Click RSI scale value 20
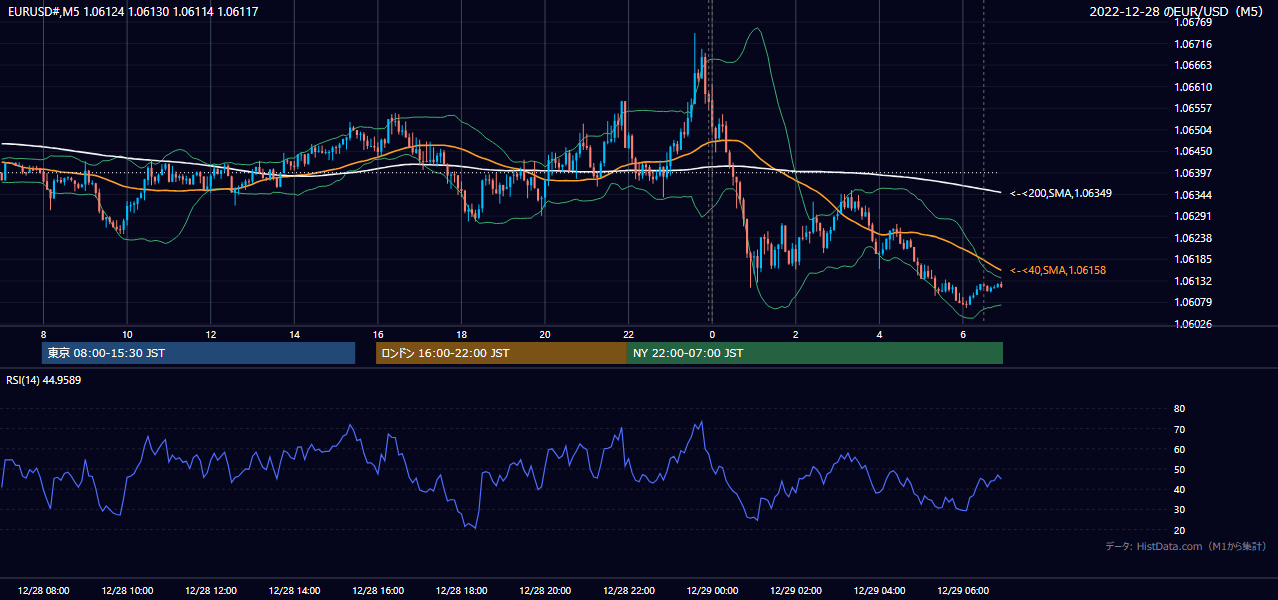The image size is (1278, 600). [x=1179, y=530]
